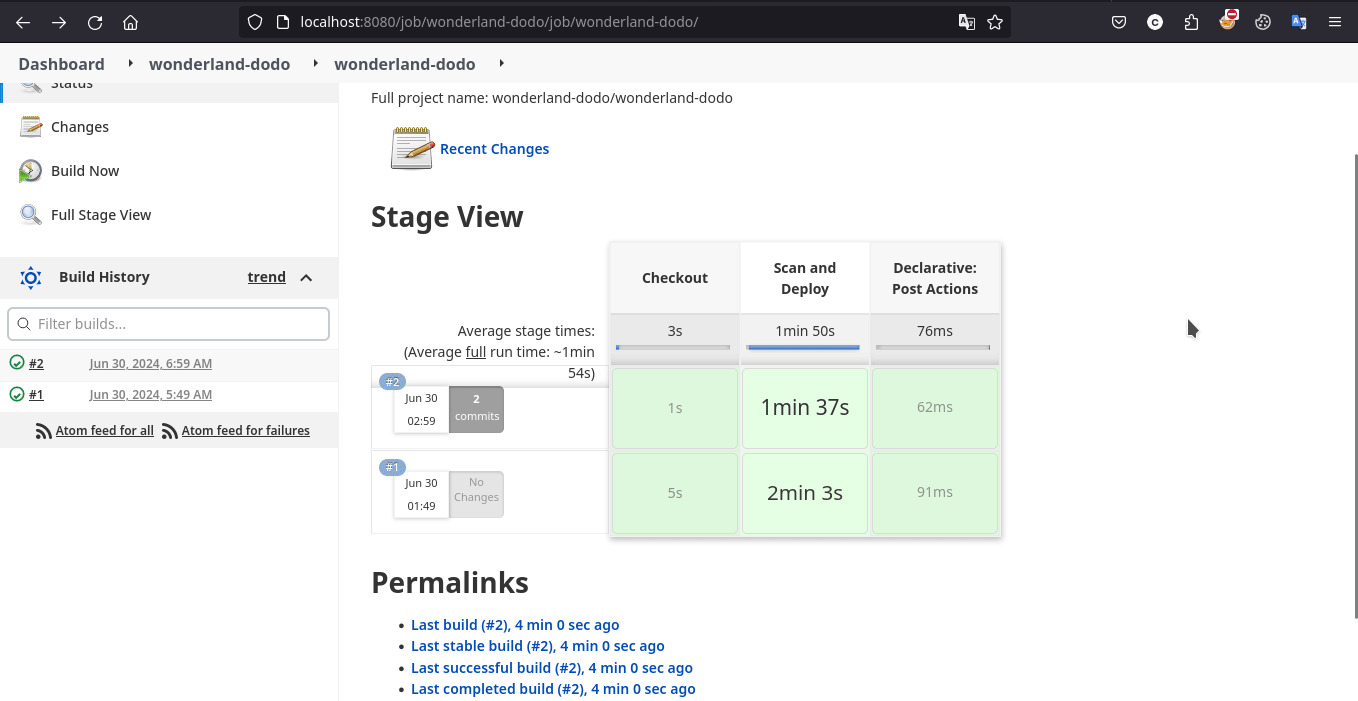Open the Firefox hamburger menu
Image resolution: width=1358 pixels, height=701 pixels.
pos(1335,22)
